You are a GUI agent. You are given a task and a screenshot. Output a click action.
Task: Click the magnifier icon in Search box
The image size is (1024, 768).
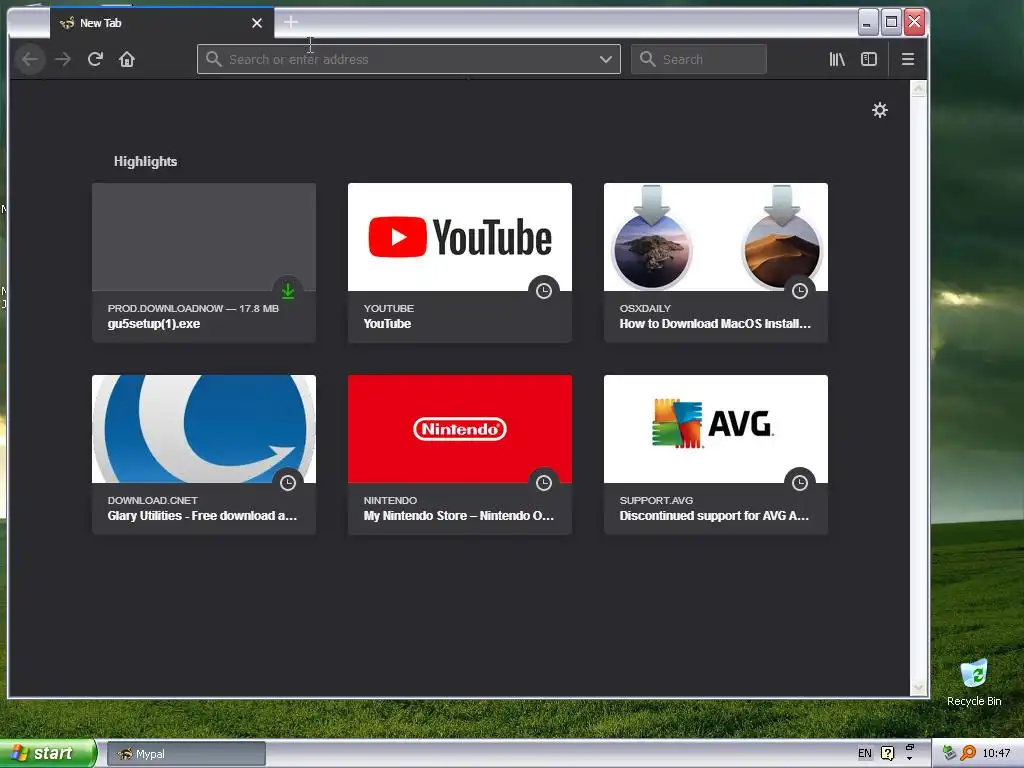pyautogui.click(x=647, y=59)
